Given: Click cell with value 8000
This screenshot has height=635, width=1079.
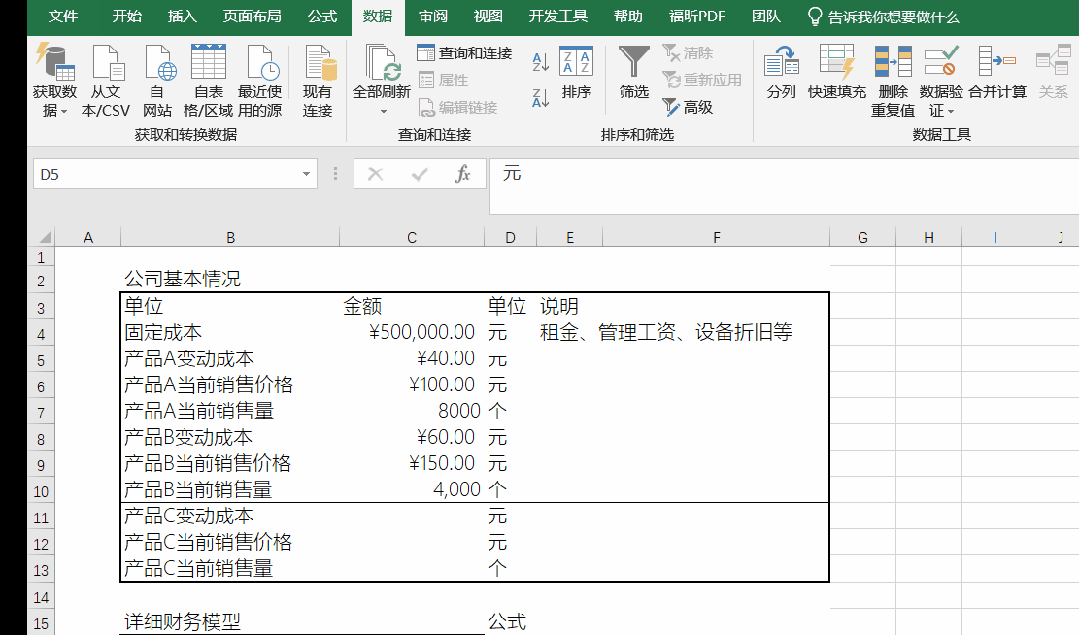Looking at the screenshot, I should [x=412, y=411].
